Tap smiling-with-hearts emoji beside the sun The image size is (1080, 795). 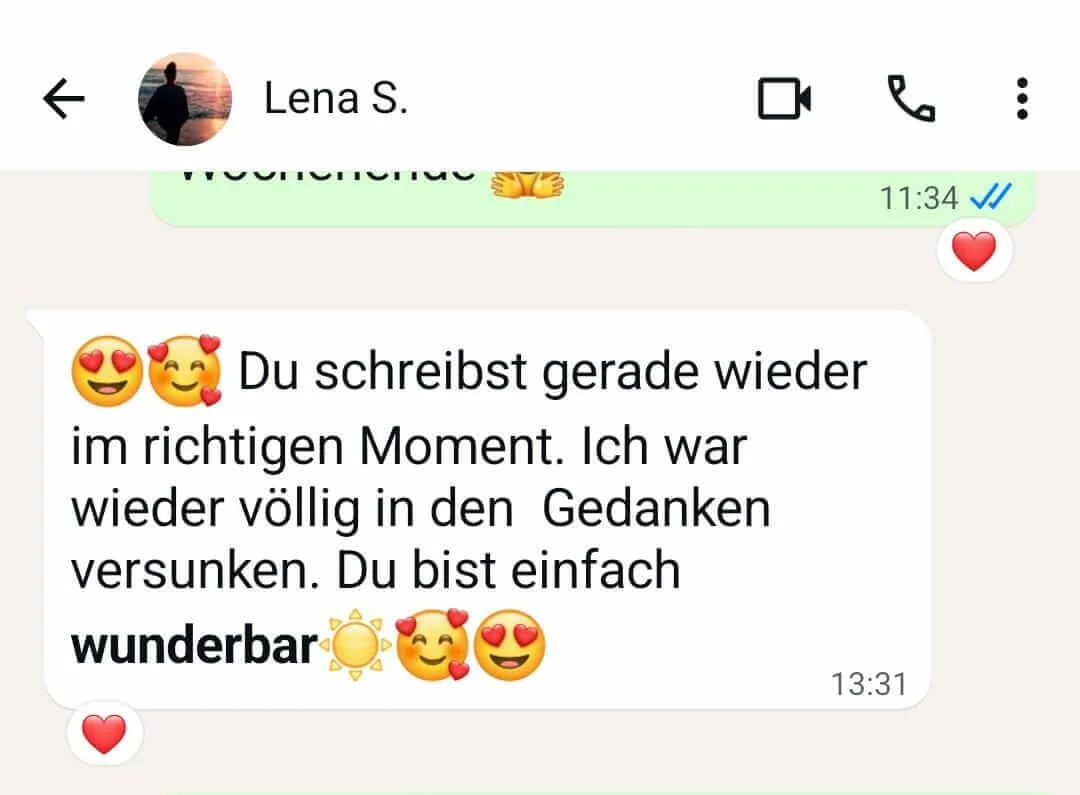click(x=433, y=645)
